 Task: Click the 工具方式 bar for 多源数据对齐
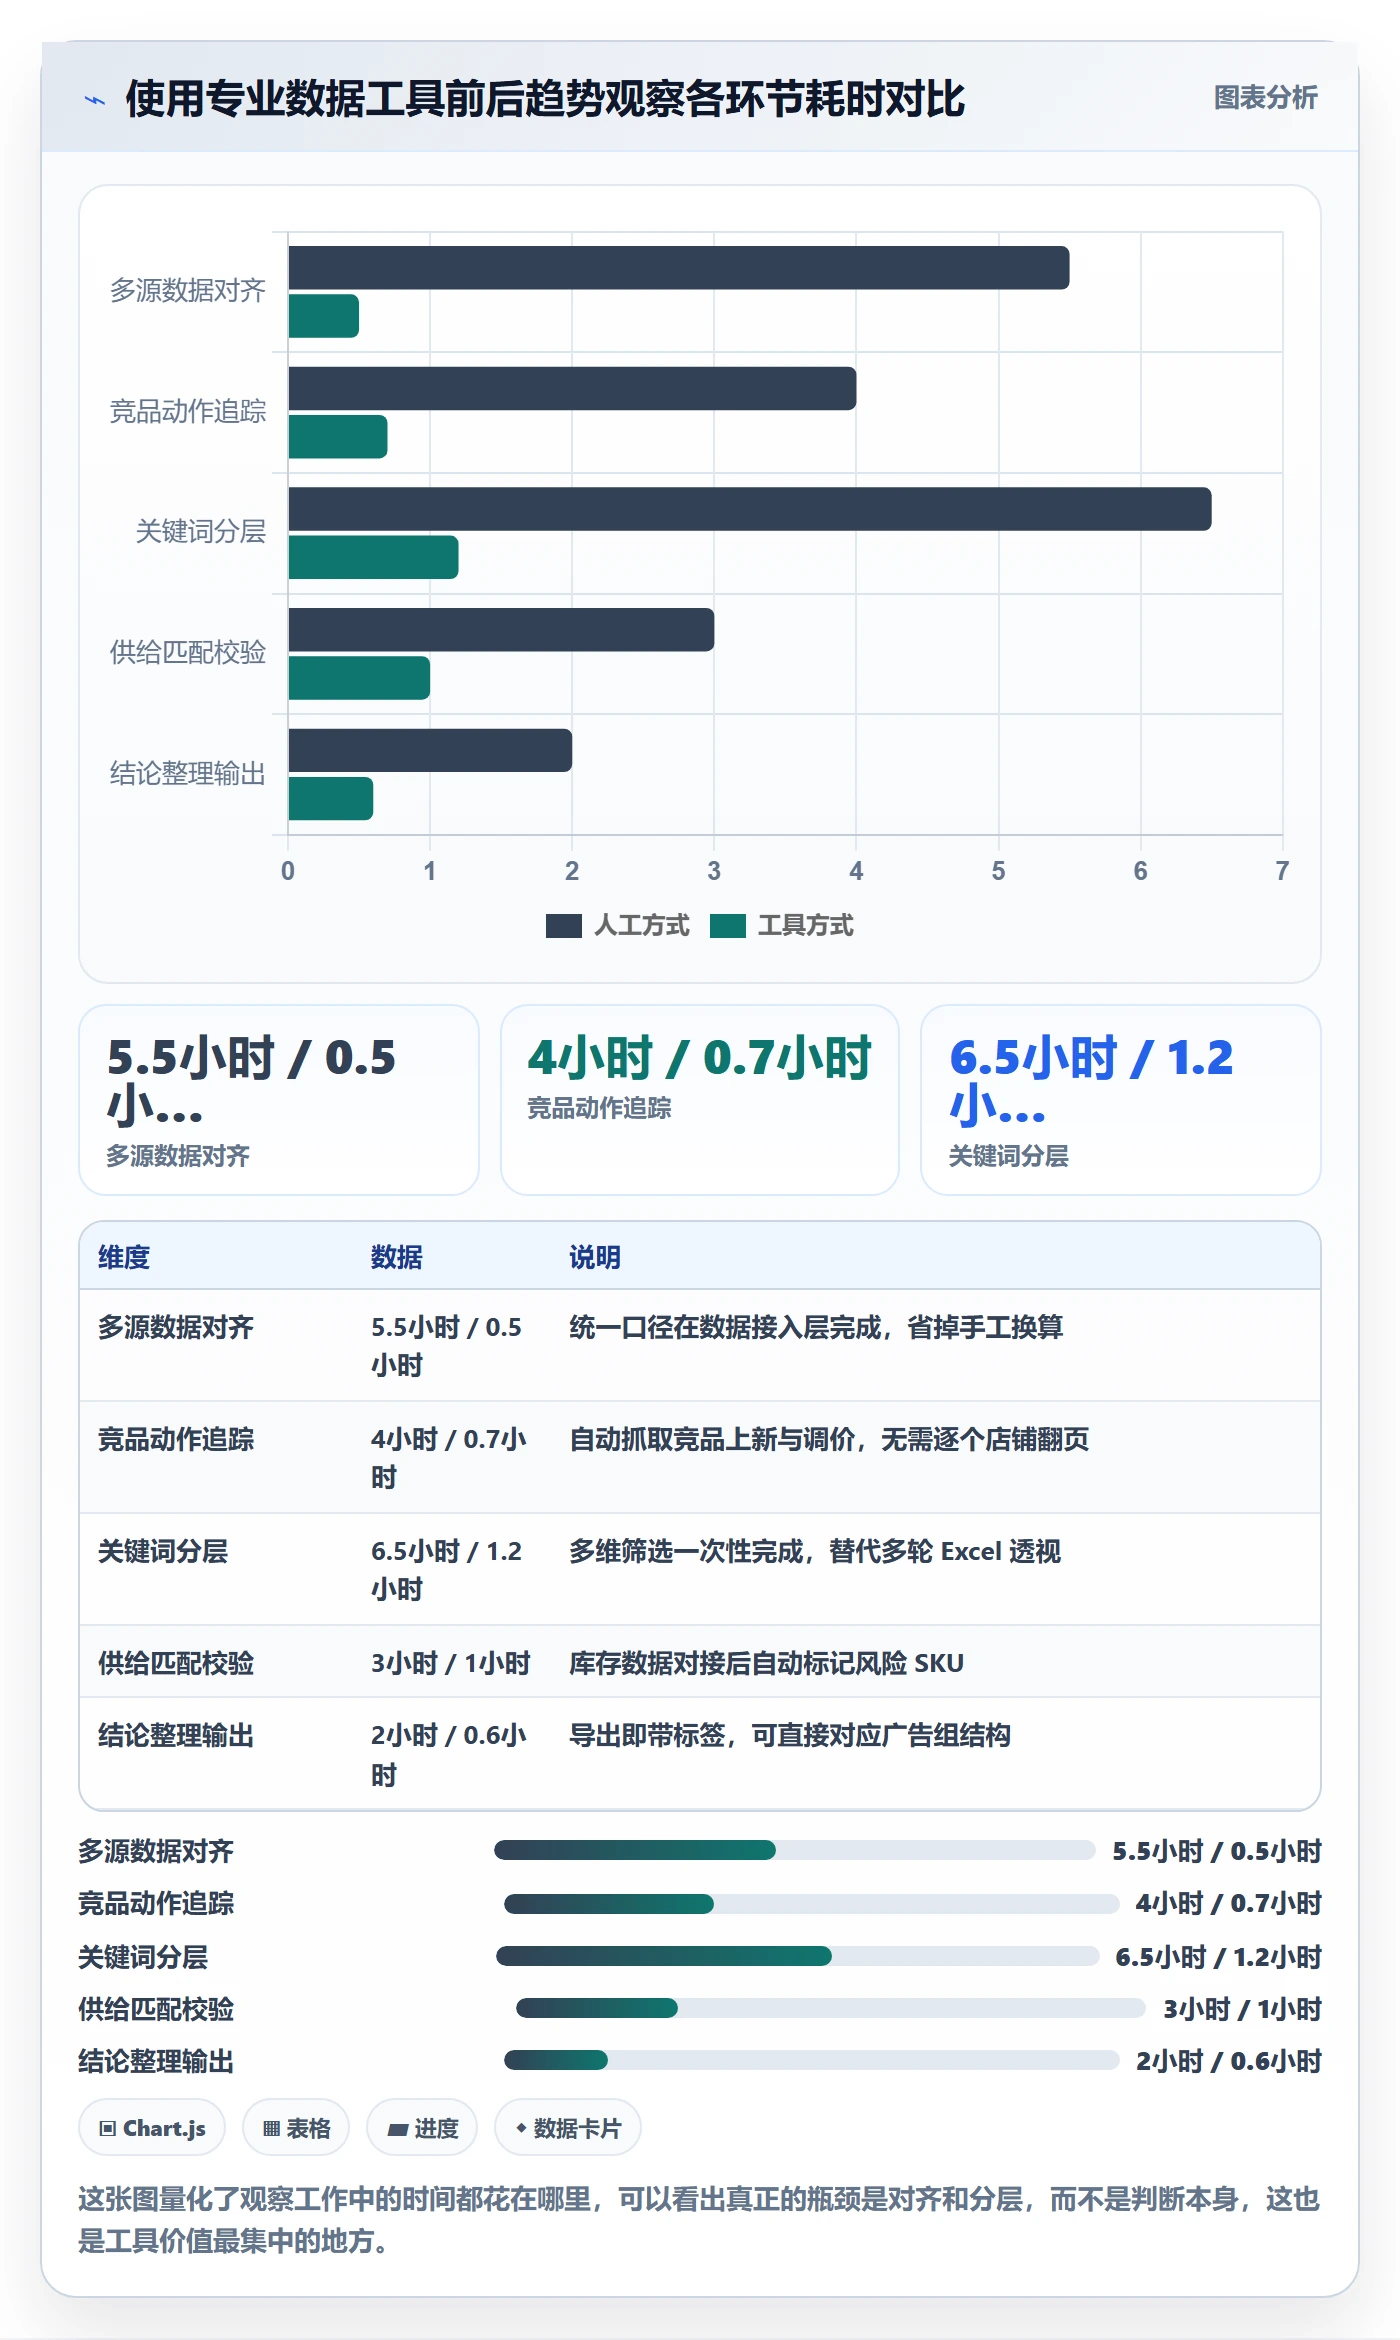(x=323, y=316)
